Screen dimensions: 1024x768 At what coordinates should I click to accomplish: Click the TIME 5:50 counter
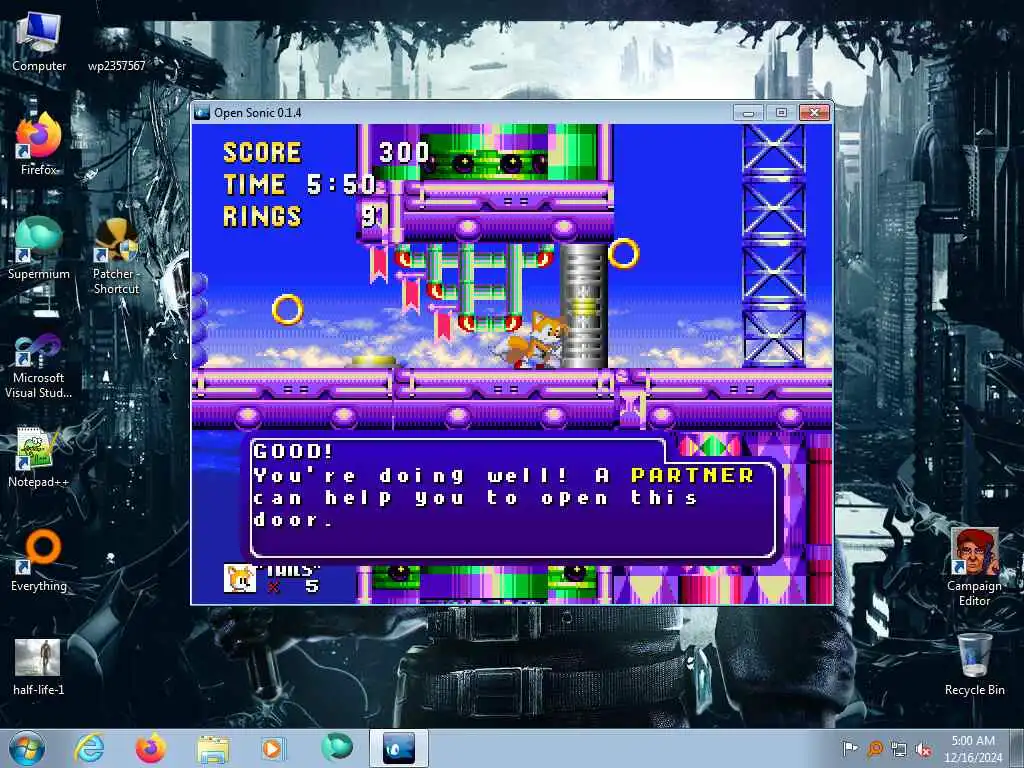pyautogui.click(x=300, y=185)
